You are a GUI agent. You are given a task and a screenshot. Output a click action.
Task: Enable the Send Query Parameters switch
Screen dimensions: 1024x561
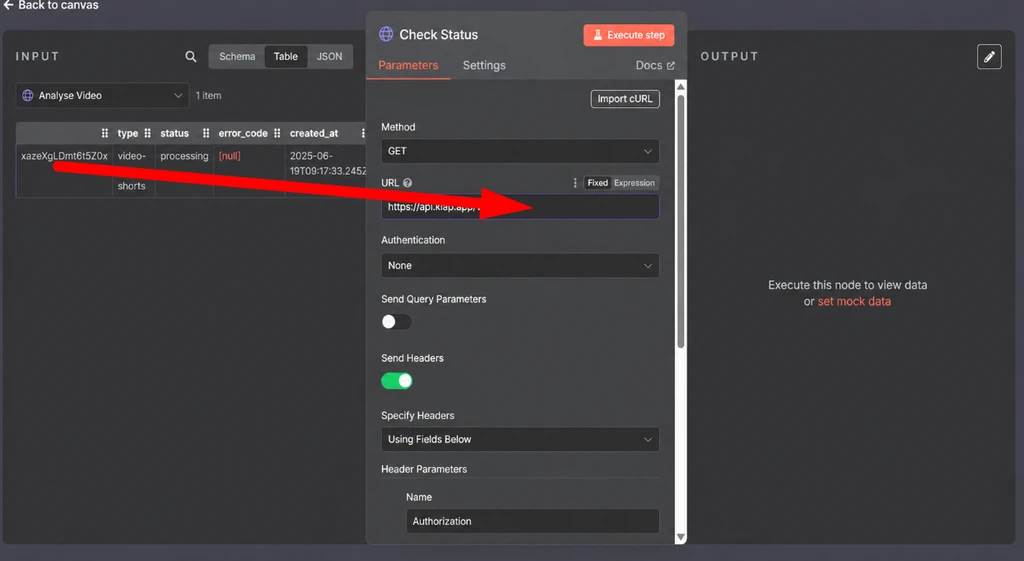[396, 322]
